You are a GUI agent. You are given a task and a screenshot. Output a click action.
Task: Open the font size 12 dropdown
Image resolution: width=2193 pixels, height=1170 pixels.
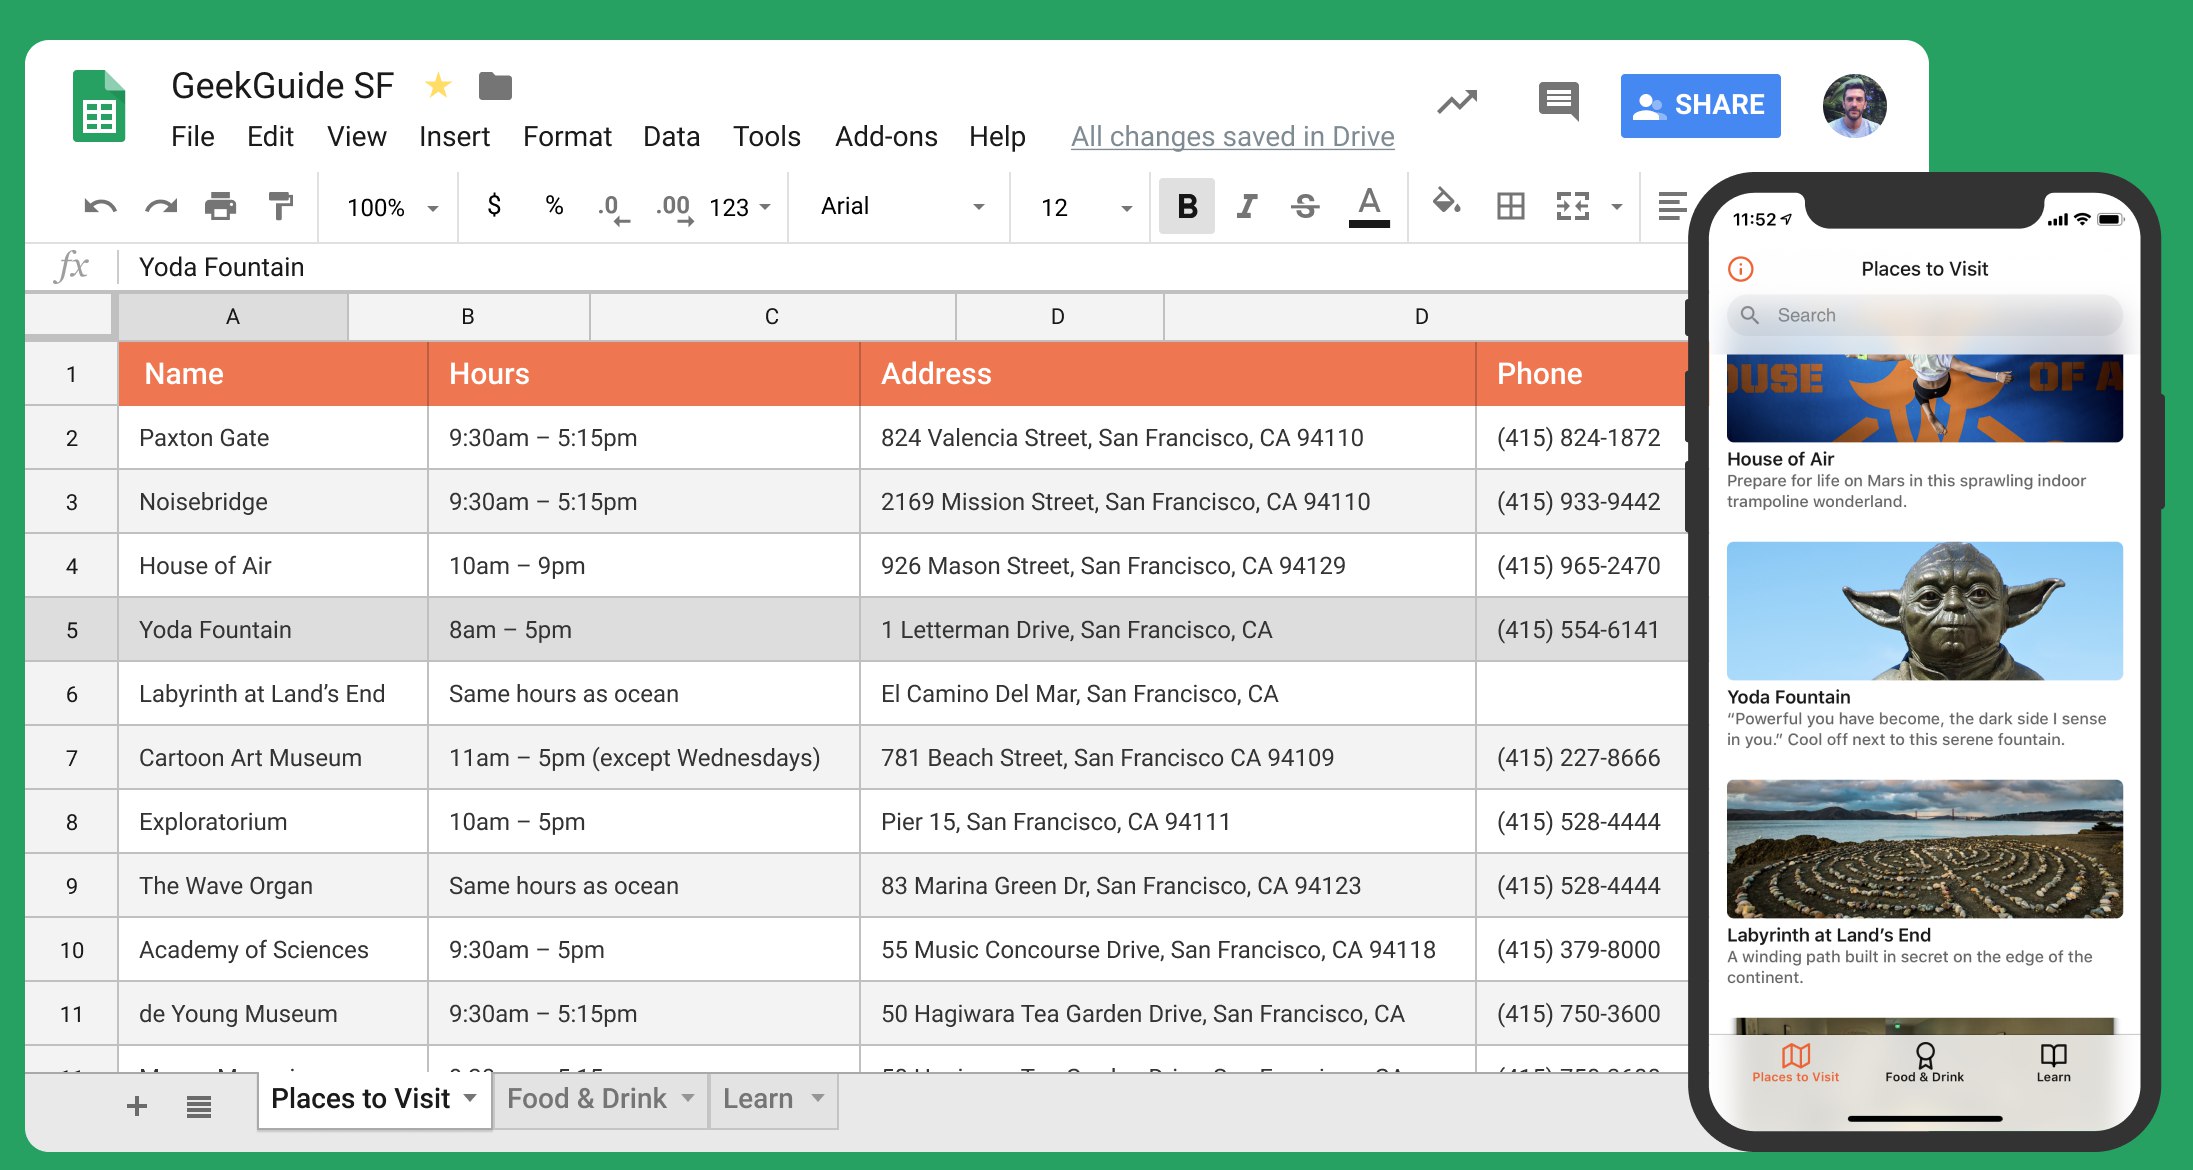(x=1085, y=207)
